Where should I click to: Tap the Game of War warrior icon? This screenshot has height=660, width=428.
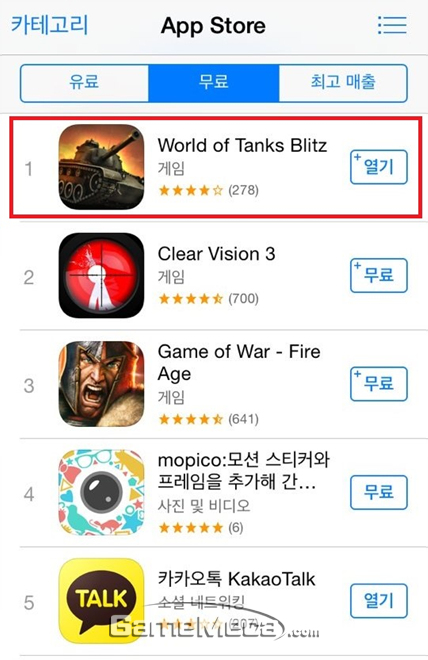coord(101,384)
